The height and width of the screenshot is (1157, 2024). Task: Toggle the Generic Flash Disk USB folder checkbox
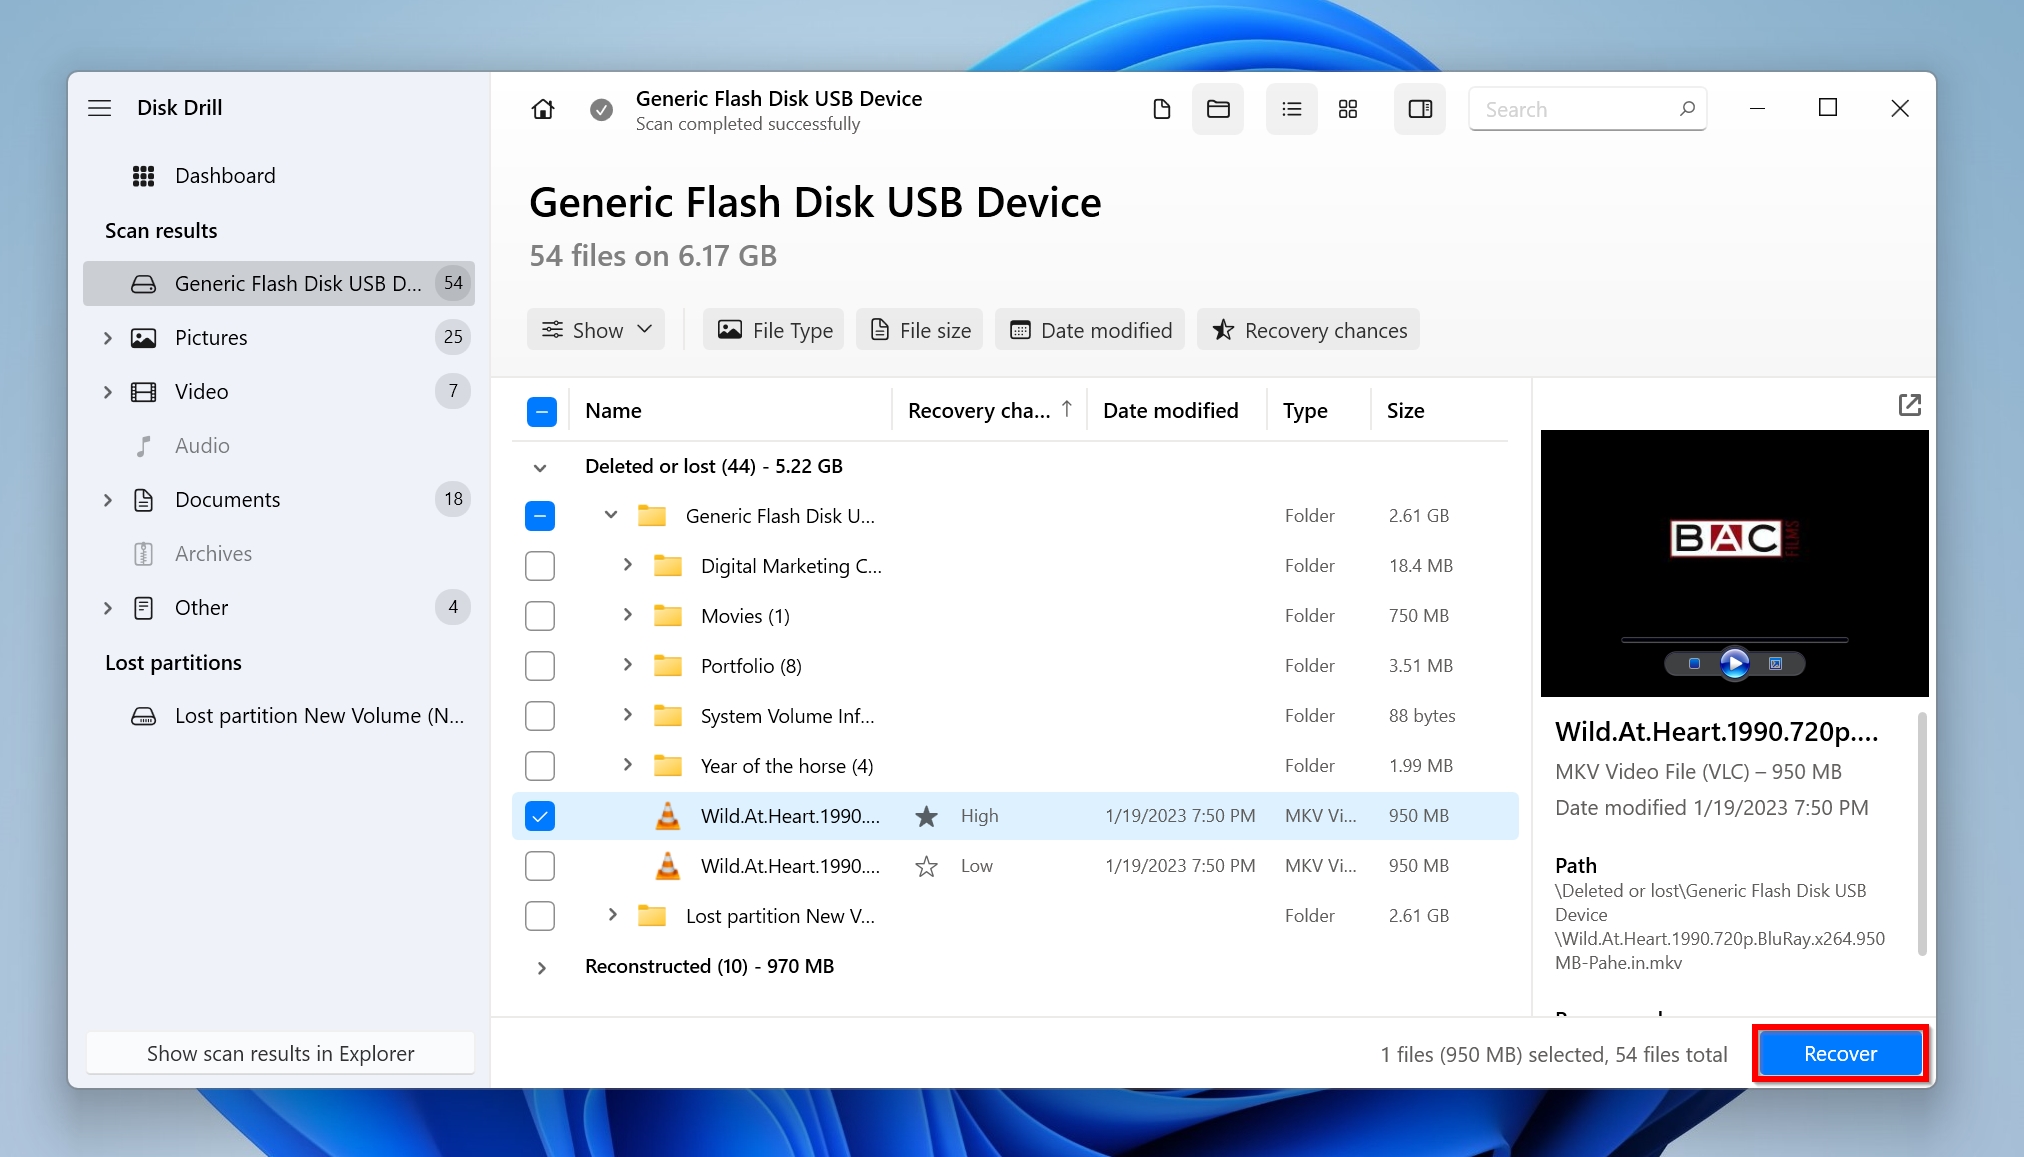(541, 516)
